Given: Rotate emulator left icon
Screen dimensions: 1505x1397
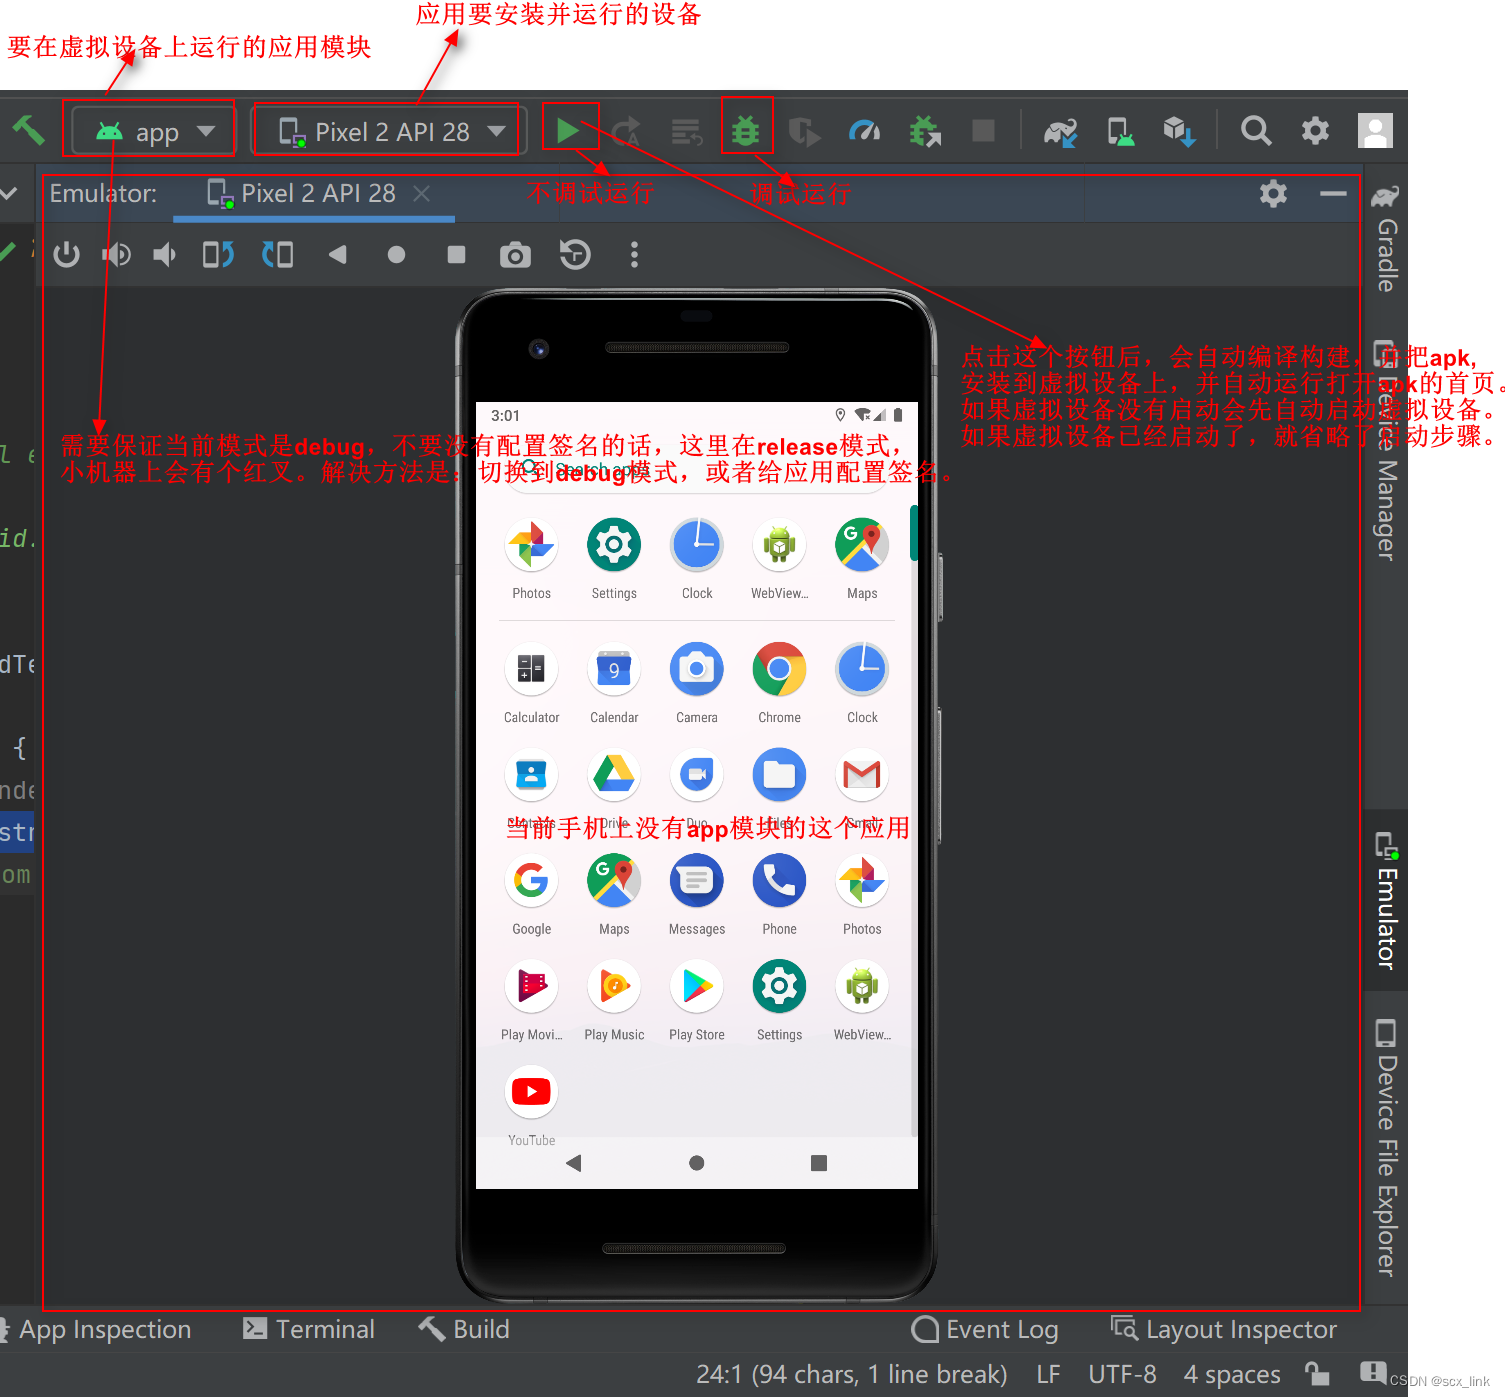Looking at the screenshot, I should [x=217, y=255].
